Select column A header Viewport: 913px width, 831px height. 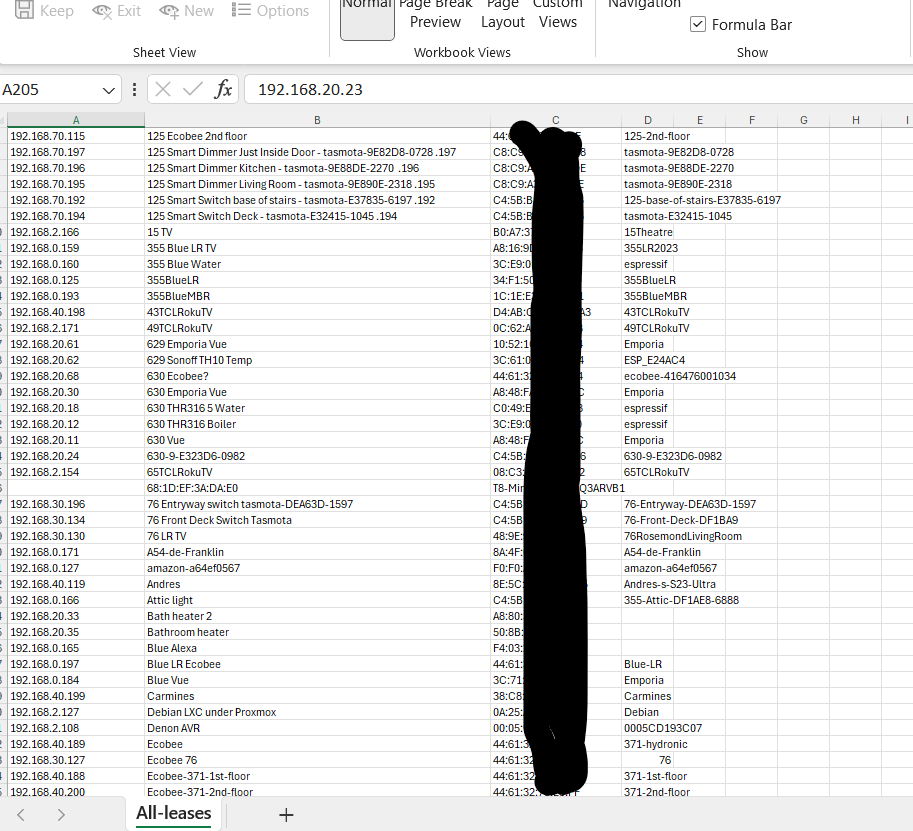click(x=76, y=120)
